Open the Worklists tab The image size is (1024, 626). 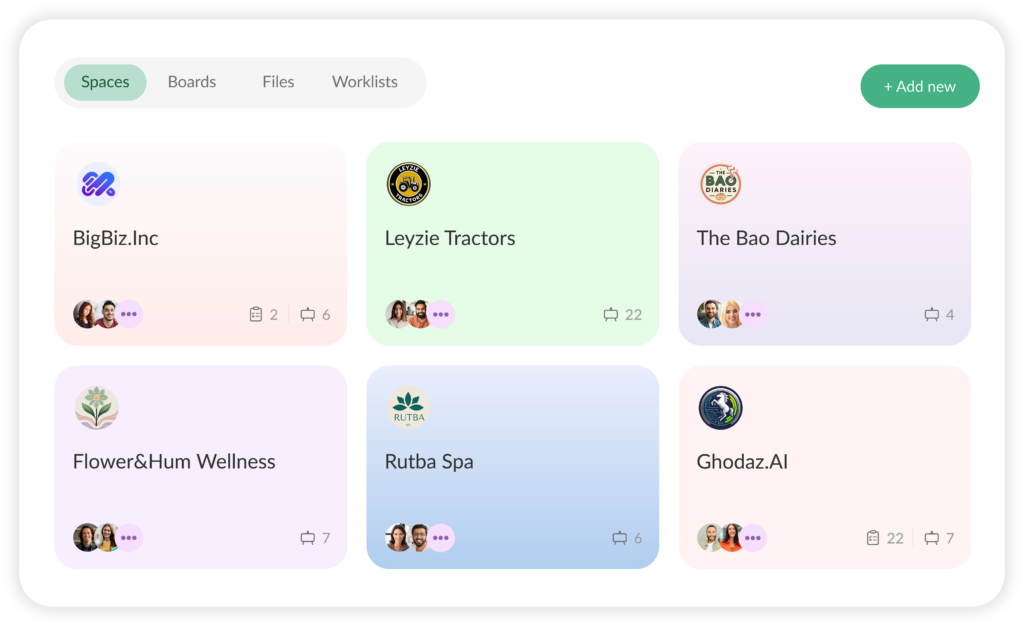[x=365, y=82]
